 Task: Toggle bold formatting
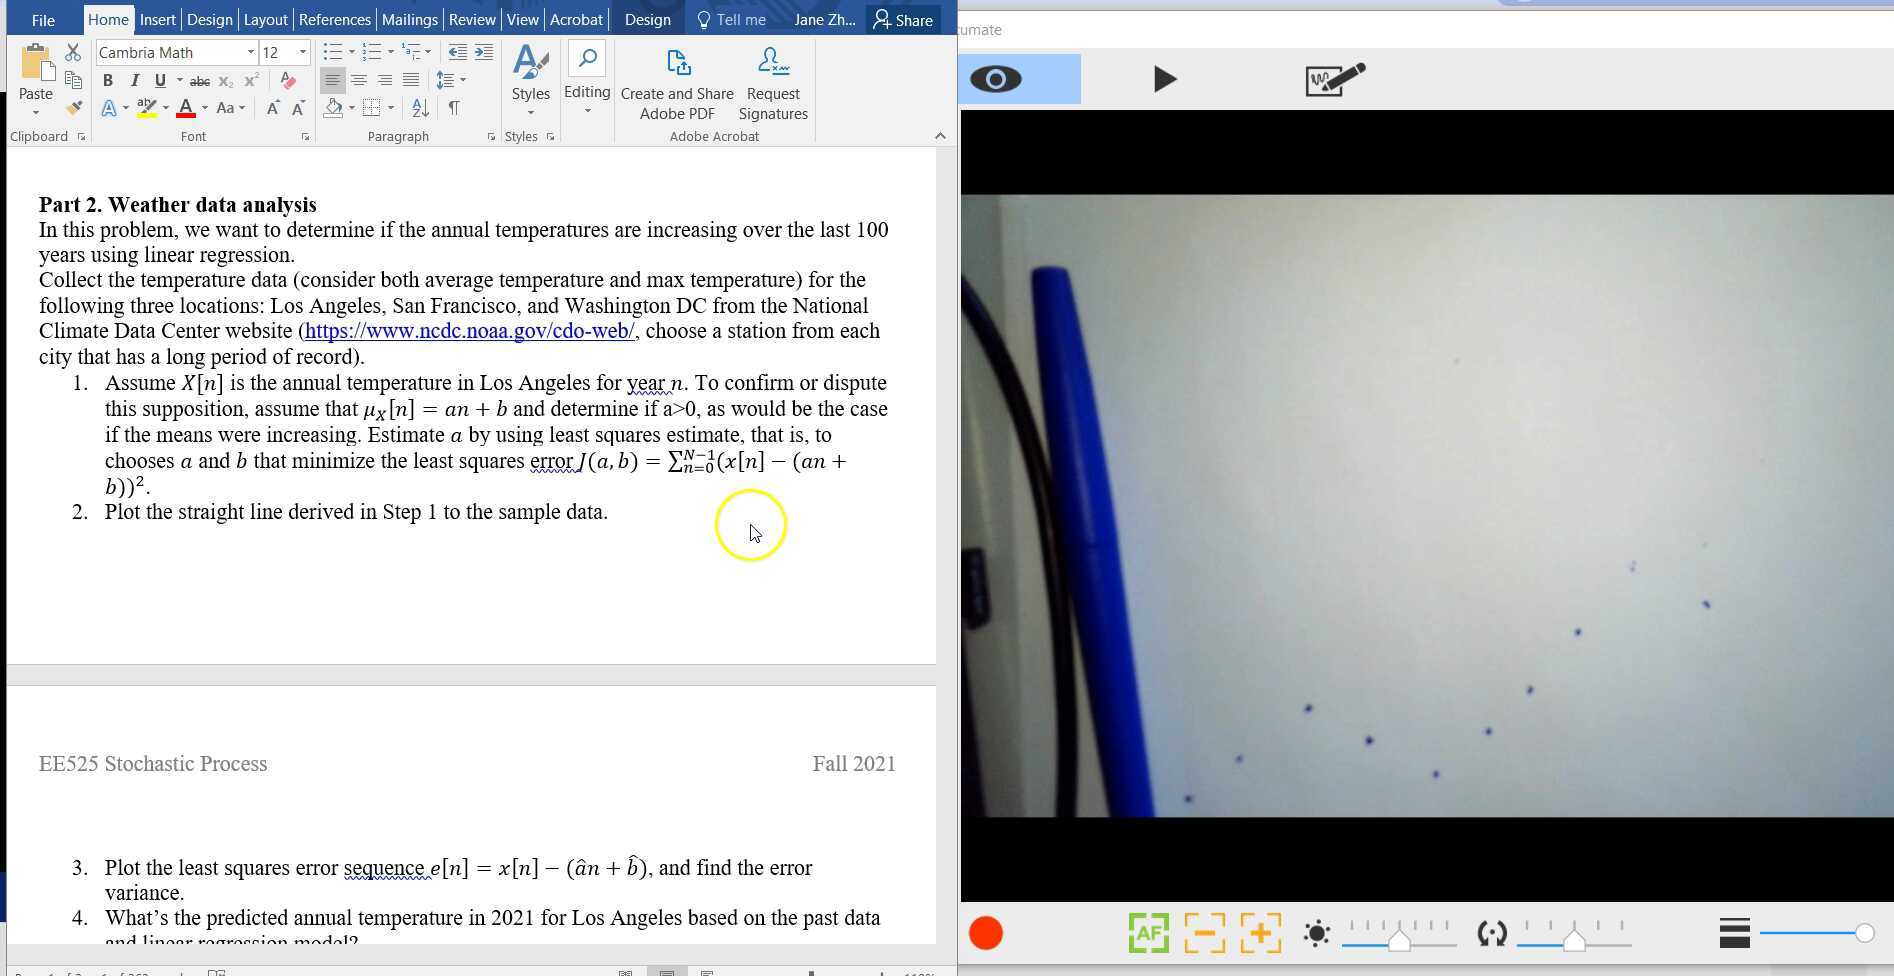(108, 80)
